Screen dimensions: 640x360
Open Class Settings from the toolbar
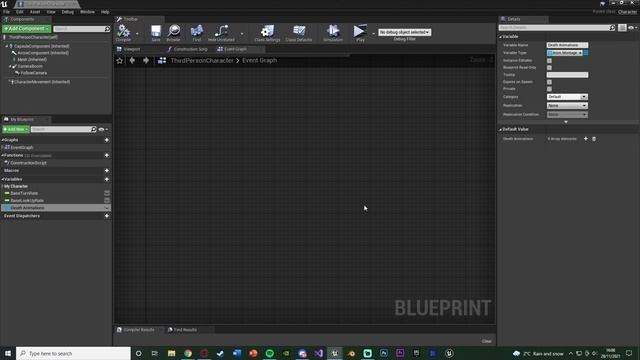click(267, 32)
